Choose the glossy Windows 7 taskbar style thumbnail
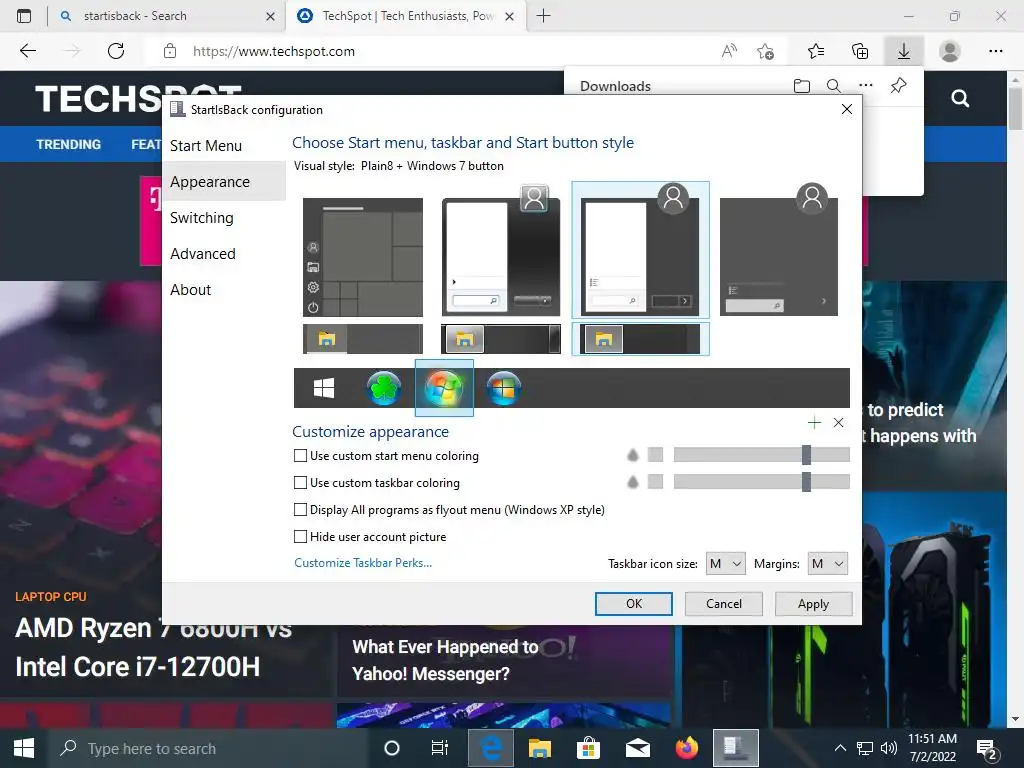Viewport: 1024px width, 768px height. [x=501, y=339]
